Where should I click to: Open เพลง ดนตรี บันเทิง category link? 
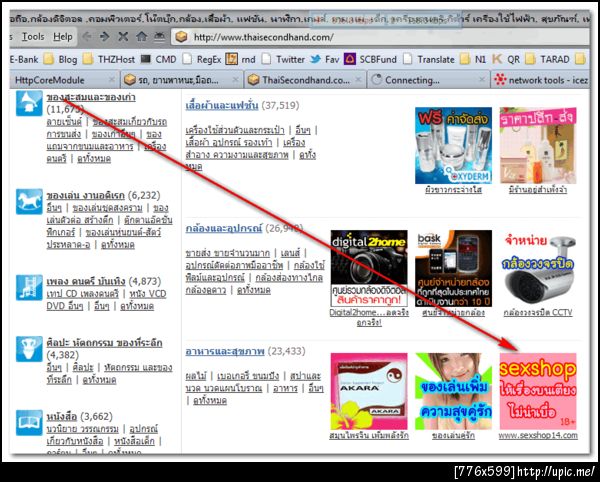coord(86,282)
